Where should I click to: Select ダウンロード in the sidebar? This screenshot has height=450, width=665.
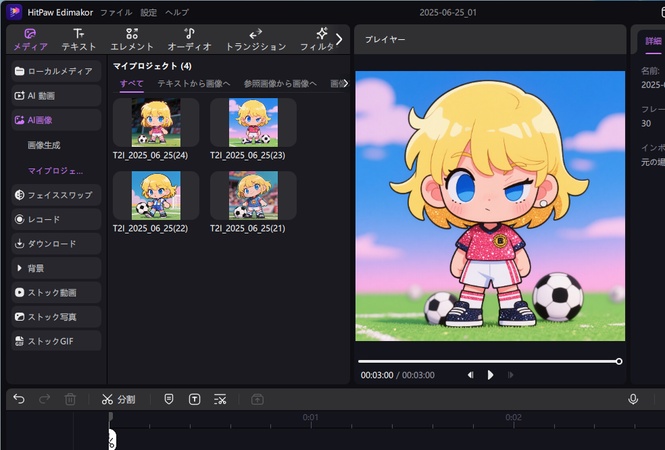[56, 243]
